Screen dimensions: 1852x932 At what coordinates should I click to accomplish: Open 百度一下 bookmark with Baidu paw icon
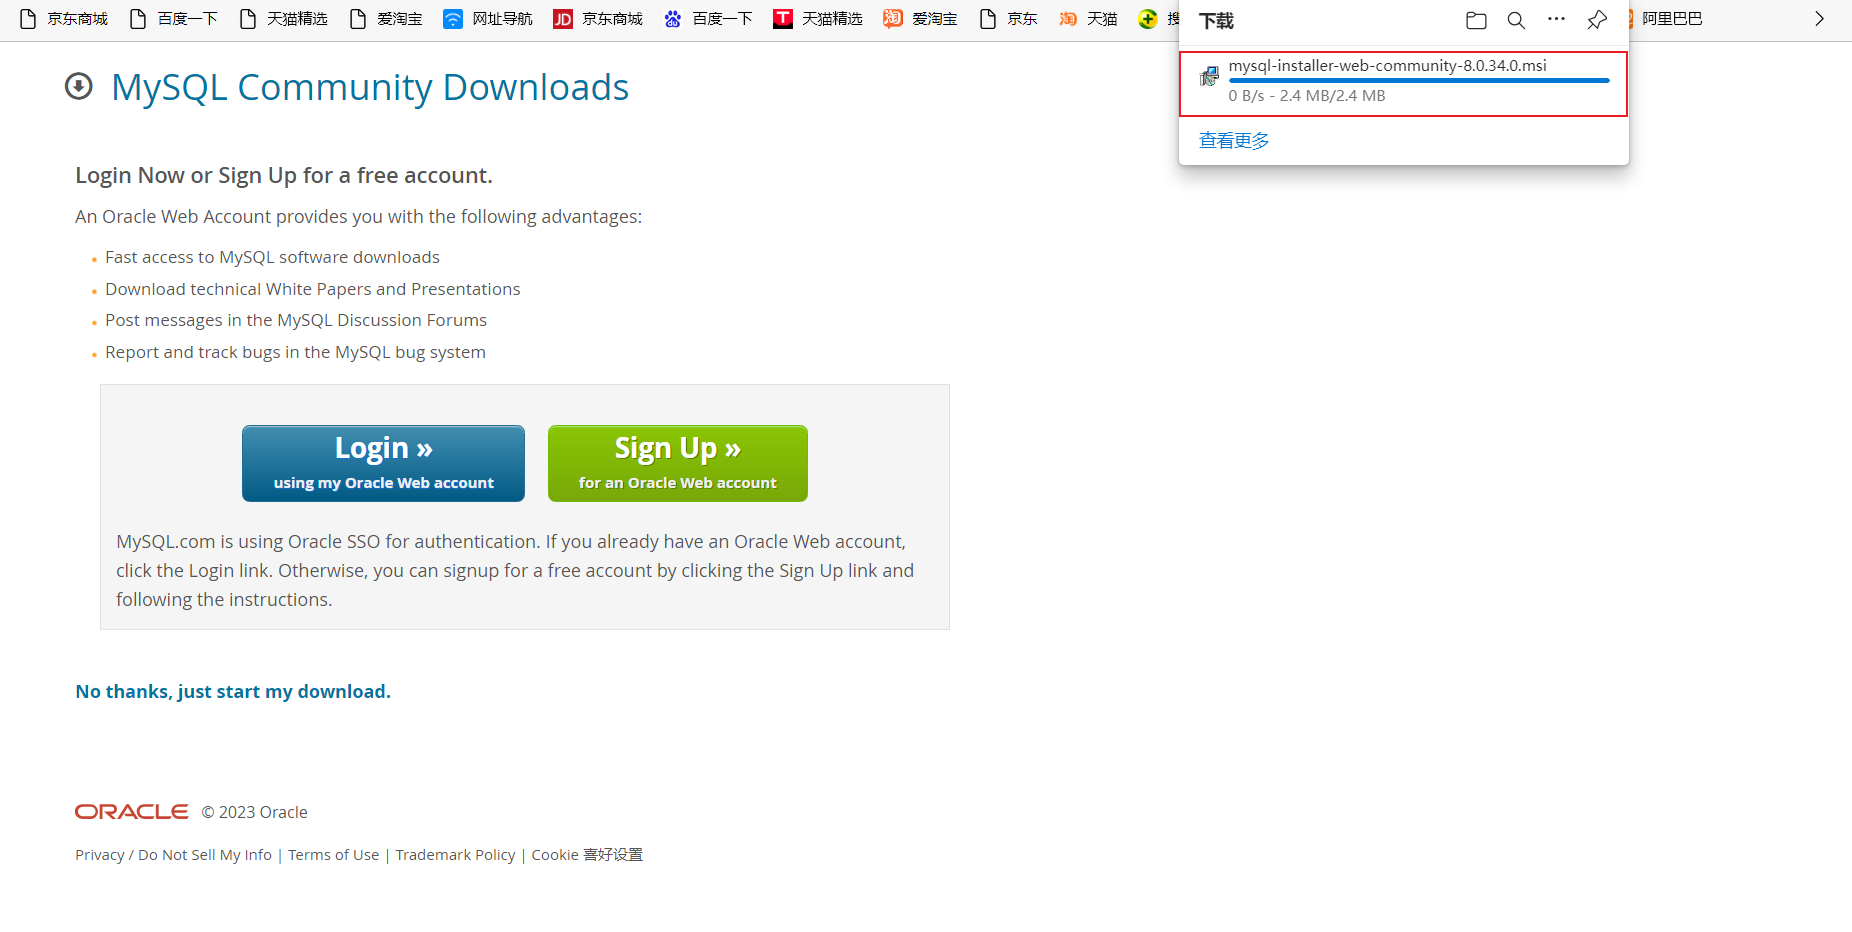(x=708, y=19)
